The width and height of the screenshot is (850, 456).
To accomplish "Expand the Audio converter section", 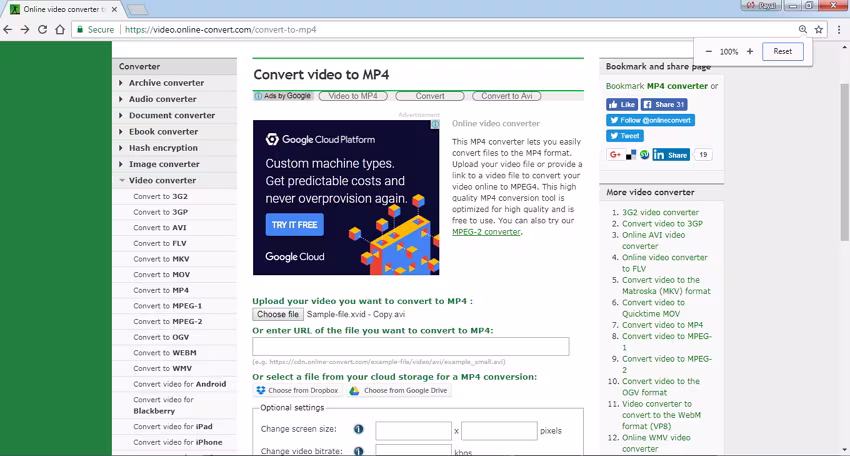I will [162, 99].
